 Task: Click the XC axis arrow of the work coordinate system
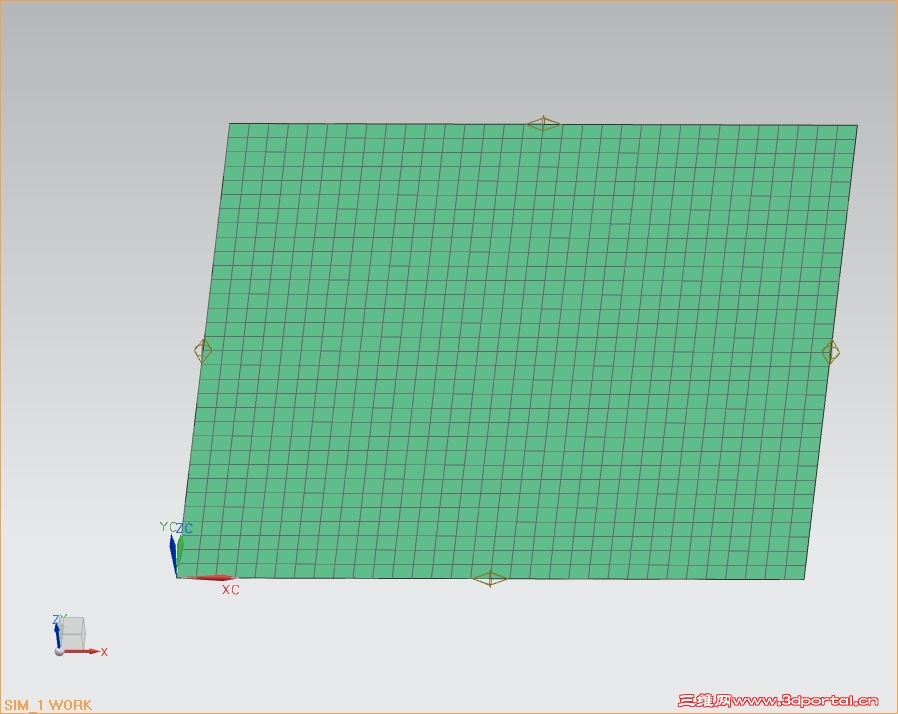(x=210, y=578)
